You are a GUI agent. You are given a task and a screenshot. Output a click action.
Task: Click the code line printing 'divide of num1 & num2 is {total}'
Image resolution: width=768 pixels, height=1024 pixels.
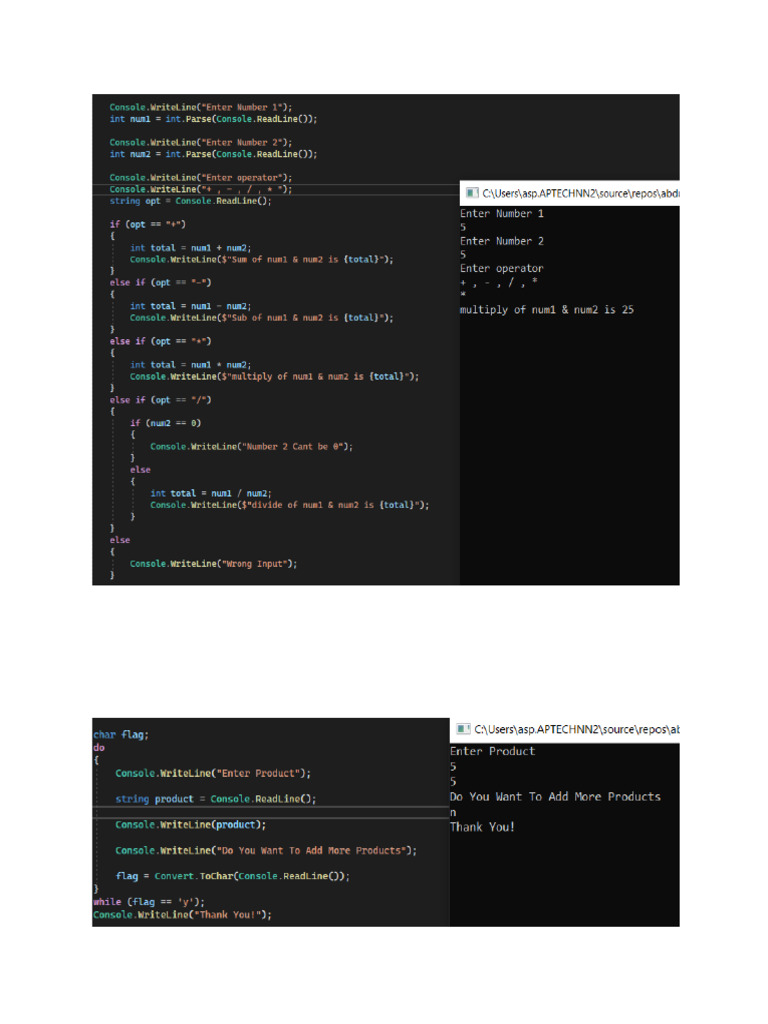click(289, 505)
